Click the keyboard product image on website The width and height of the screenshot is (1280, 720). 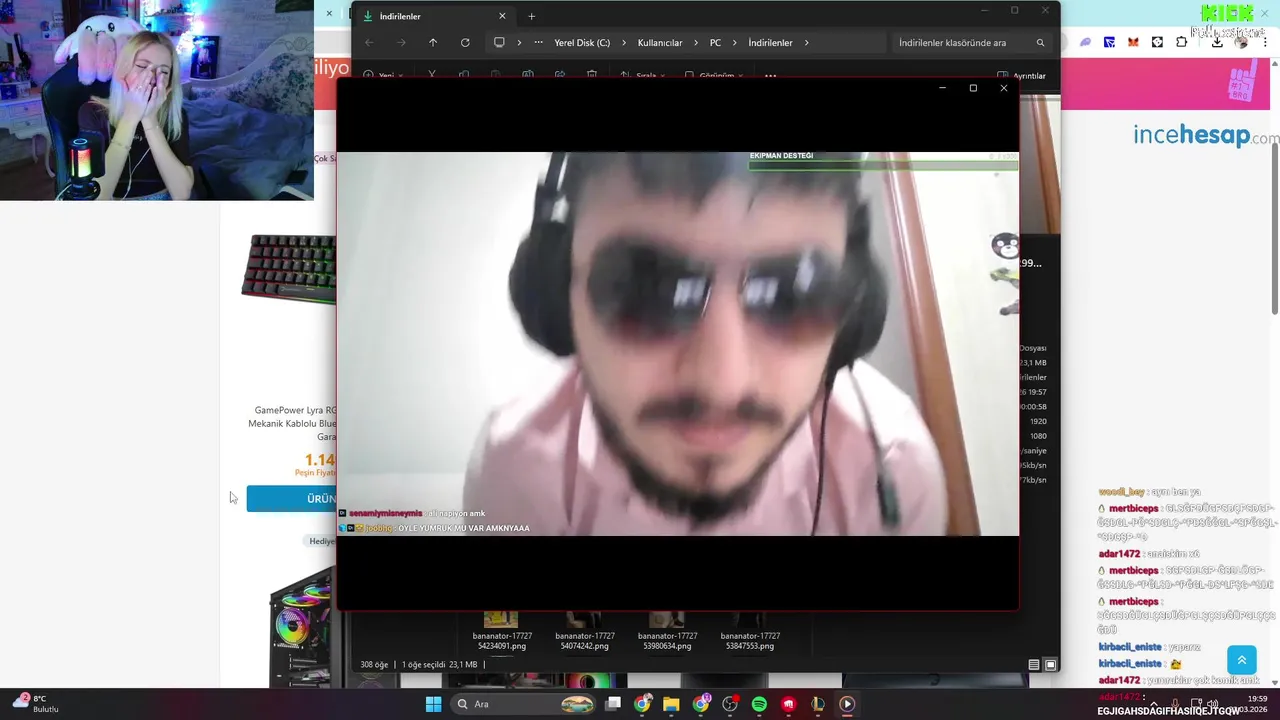(x=289, y=268)
